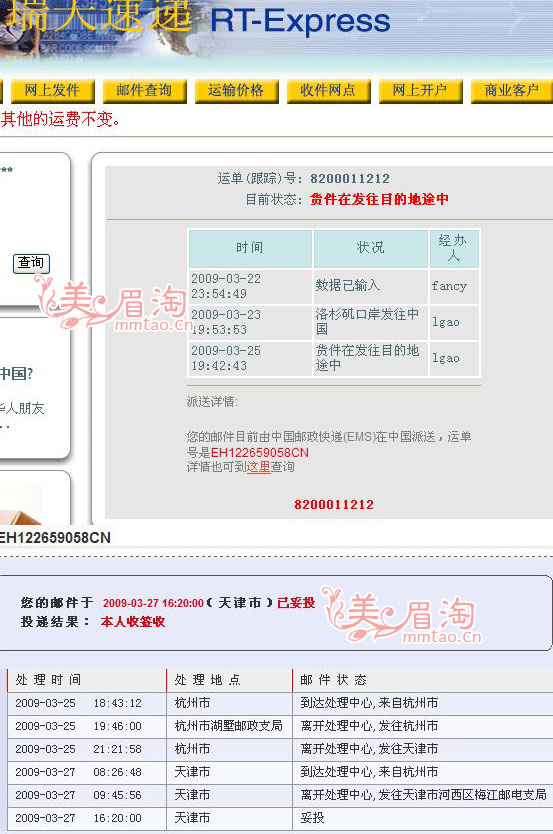
Task: Click the EMS number EH122659058CN link
Action: pyautogui.click(x=259, y=453)
